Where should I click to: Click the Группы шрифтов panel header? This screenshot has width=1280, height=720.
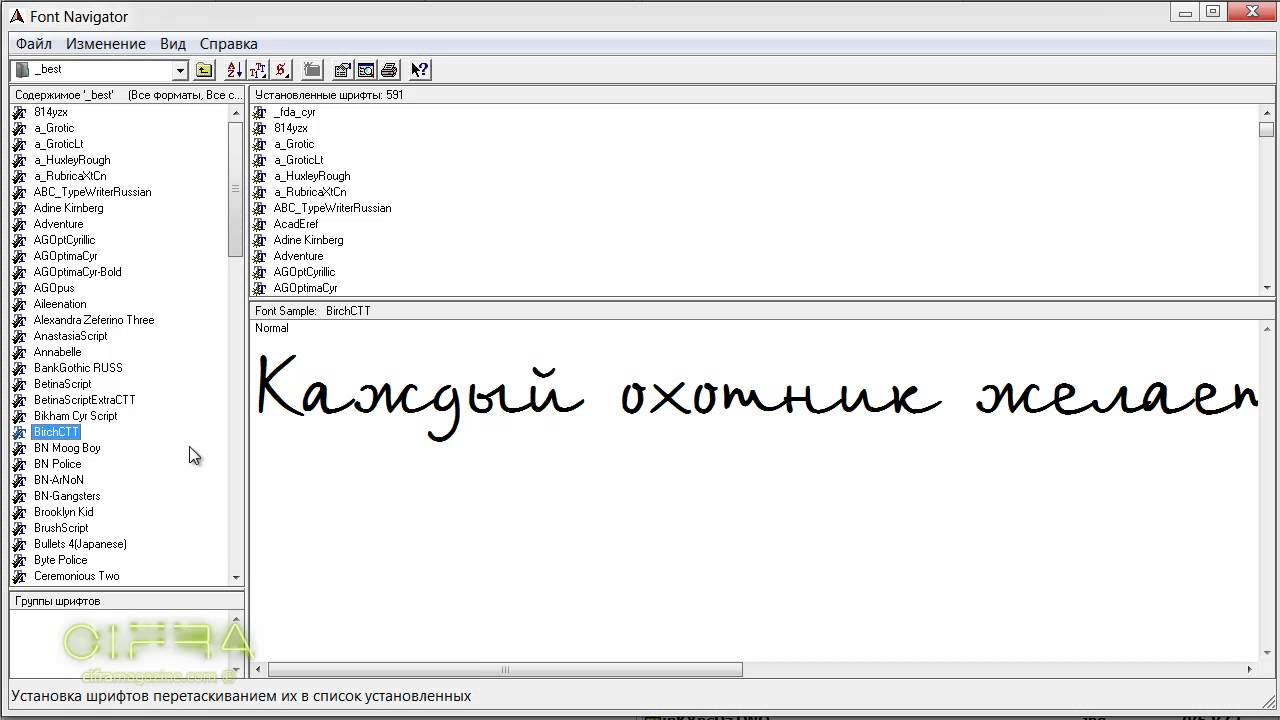tap(126, 601)
